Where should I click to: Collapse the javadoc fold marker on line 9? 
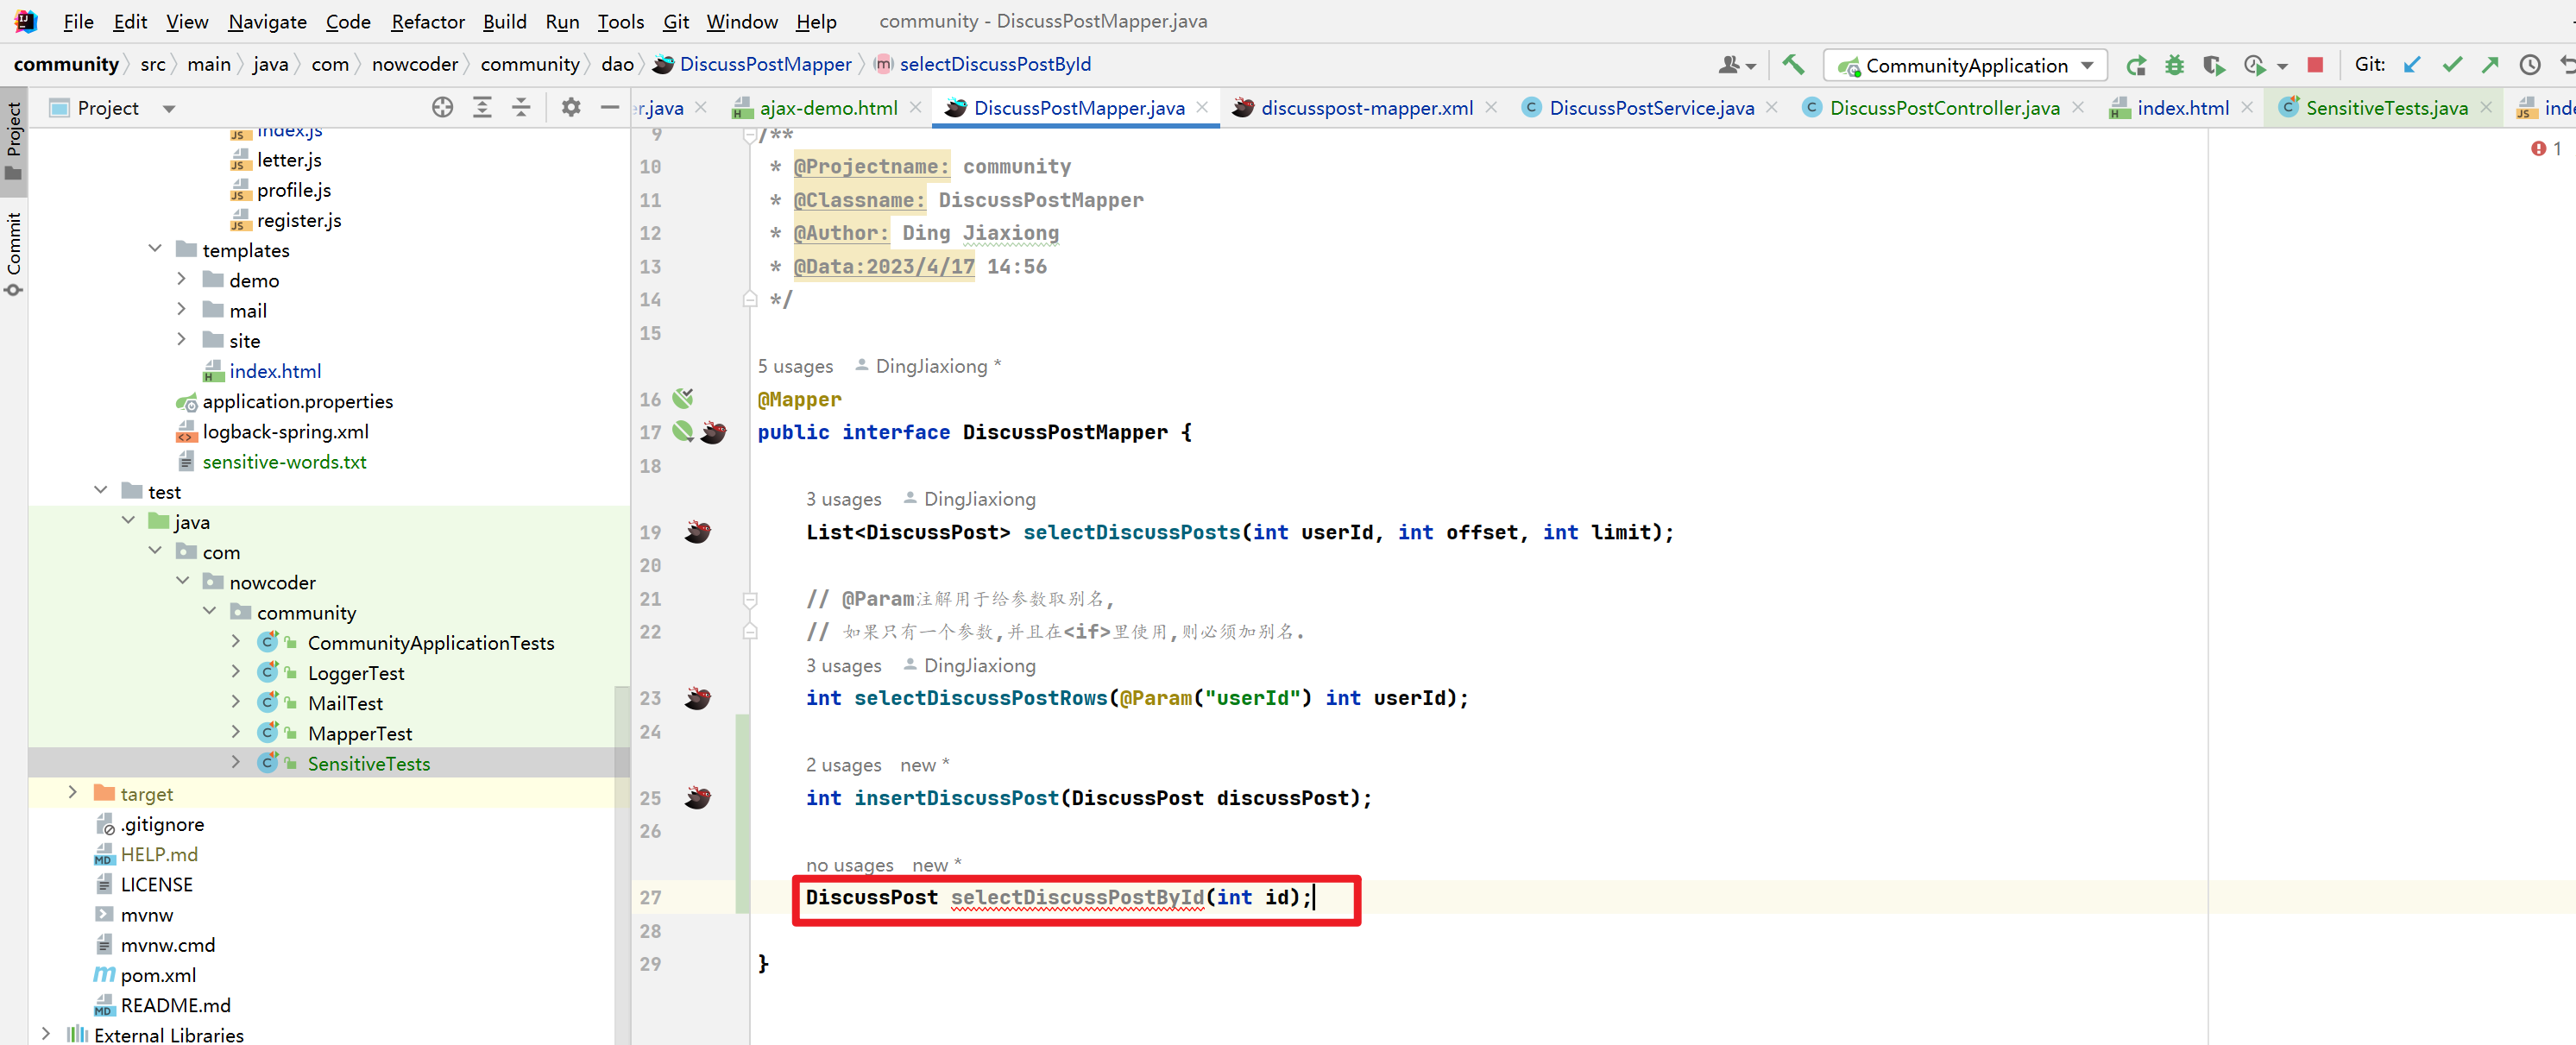coord(749,134)
